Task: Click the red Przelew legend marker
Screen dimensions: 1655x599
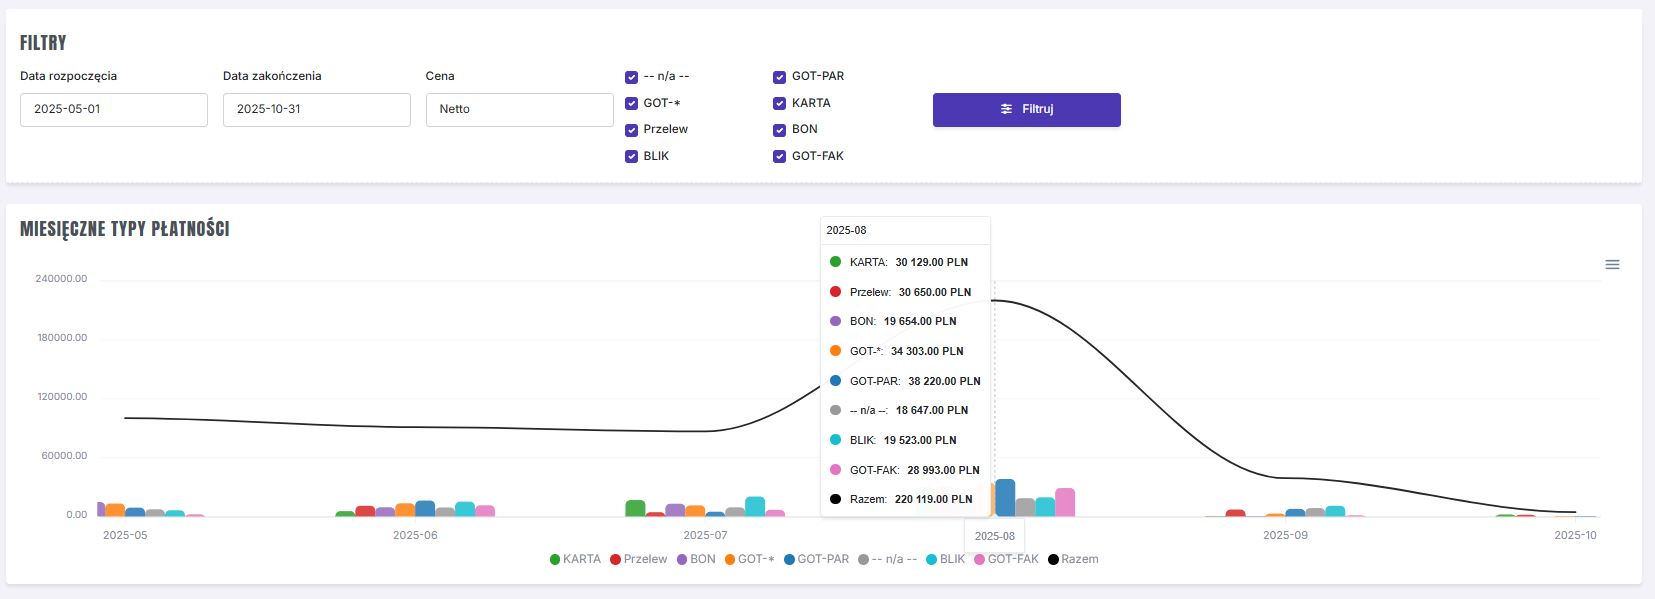Action: pyautogui.click(x=616, y=560)
